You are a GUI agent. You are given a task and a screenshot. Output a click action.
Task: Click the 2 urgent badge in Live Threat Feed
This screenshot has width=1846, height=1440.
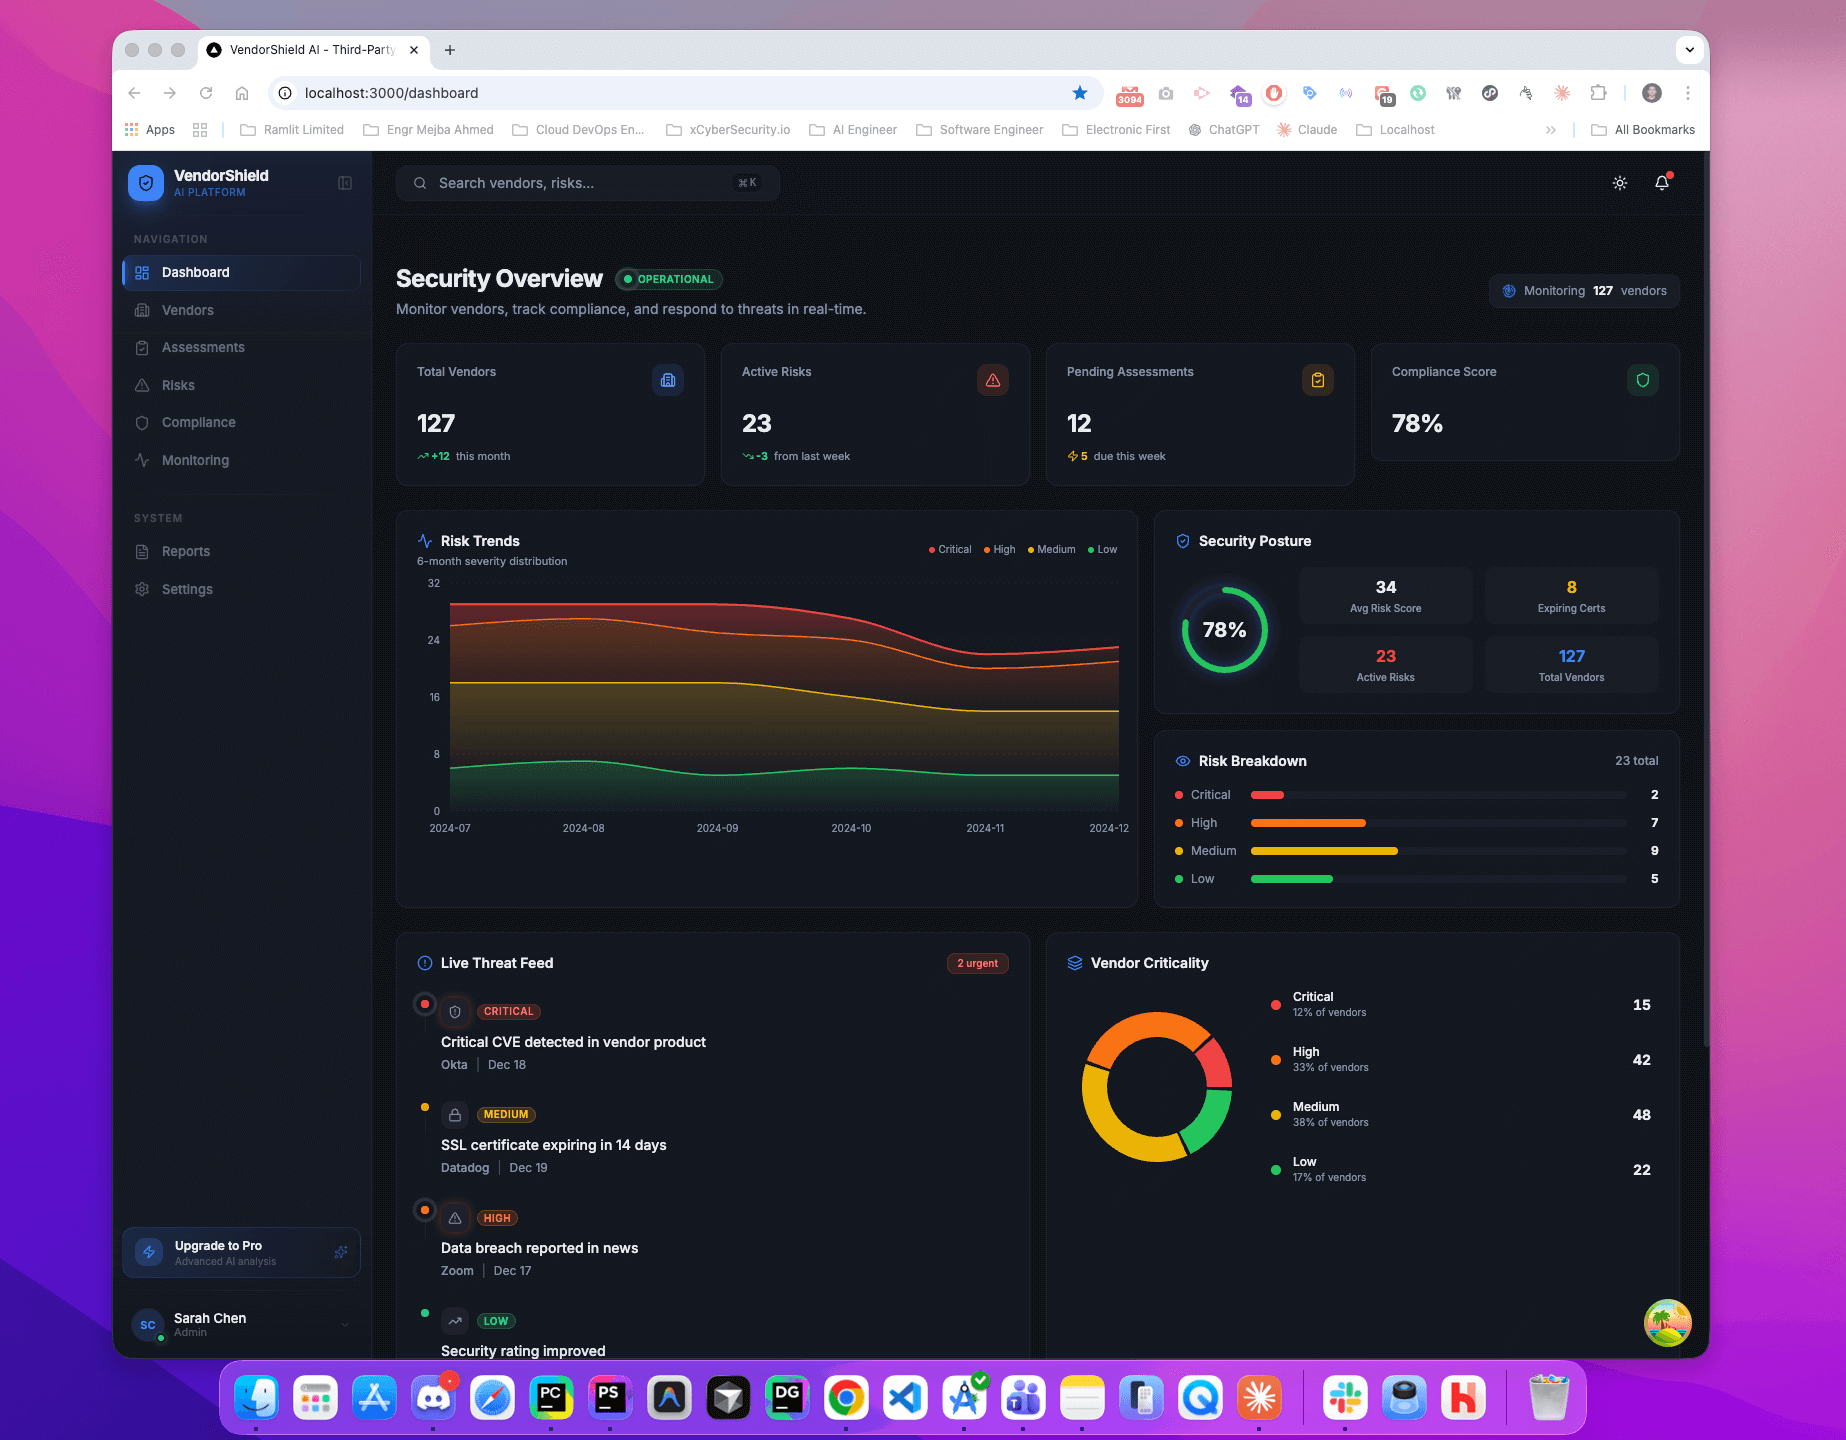click(x=977, y=963)
